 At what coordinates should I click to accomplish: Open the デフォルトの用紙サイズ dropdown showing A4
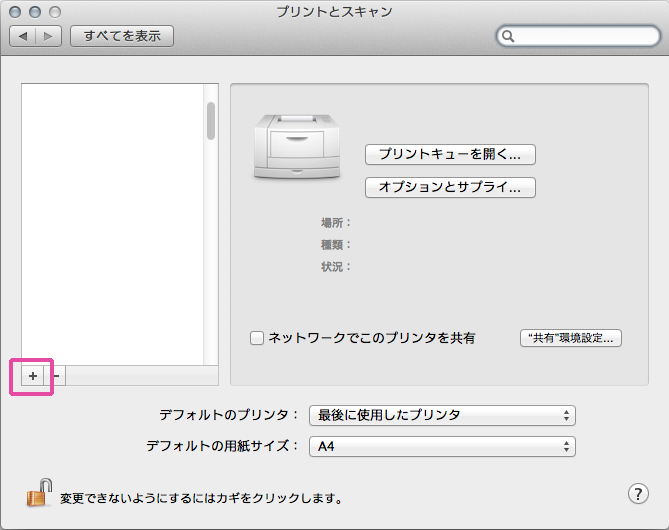tap(442, 446)
